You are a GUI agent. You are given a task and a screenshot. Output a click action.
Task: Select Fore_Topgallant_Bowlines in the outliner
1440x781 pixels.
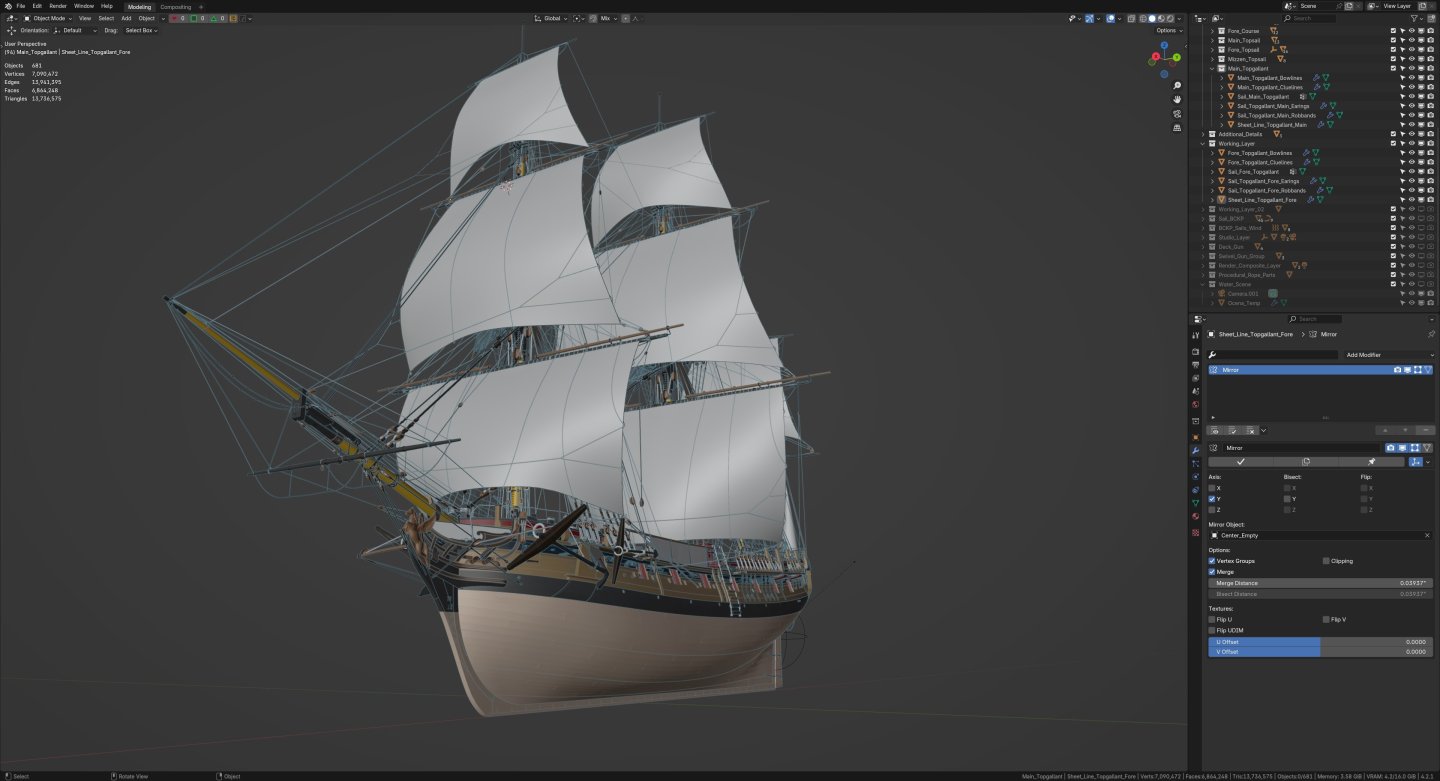point(1259,153)
